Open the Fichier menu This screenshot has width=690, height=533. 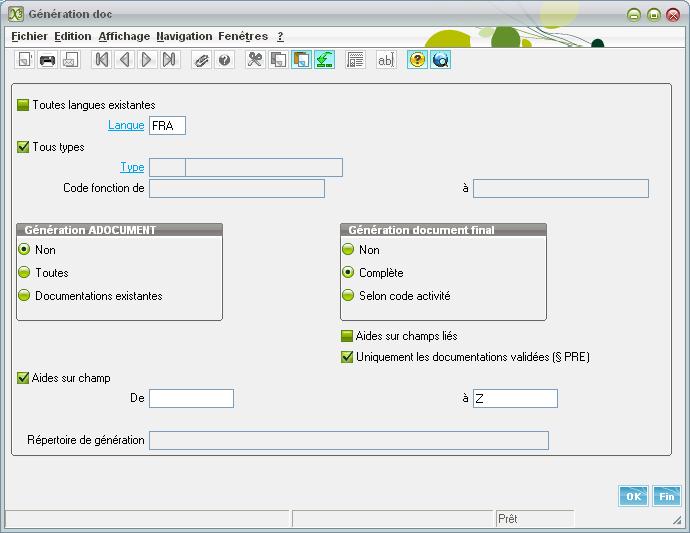[29, 36]
